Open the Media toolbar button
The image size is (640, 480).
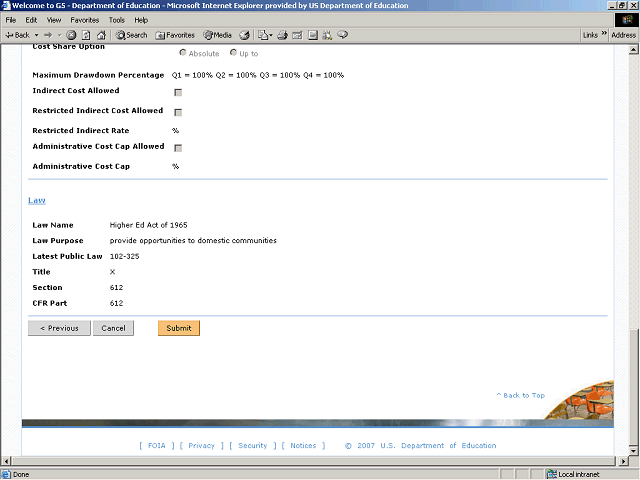218,35
